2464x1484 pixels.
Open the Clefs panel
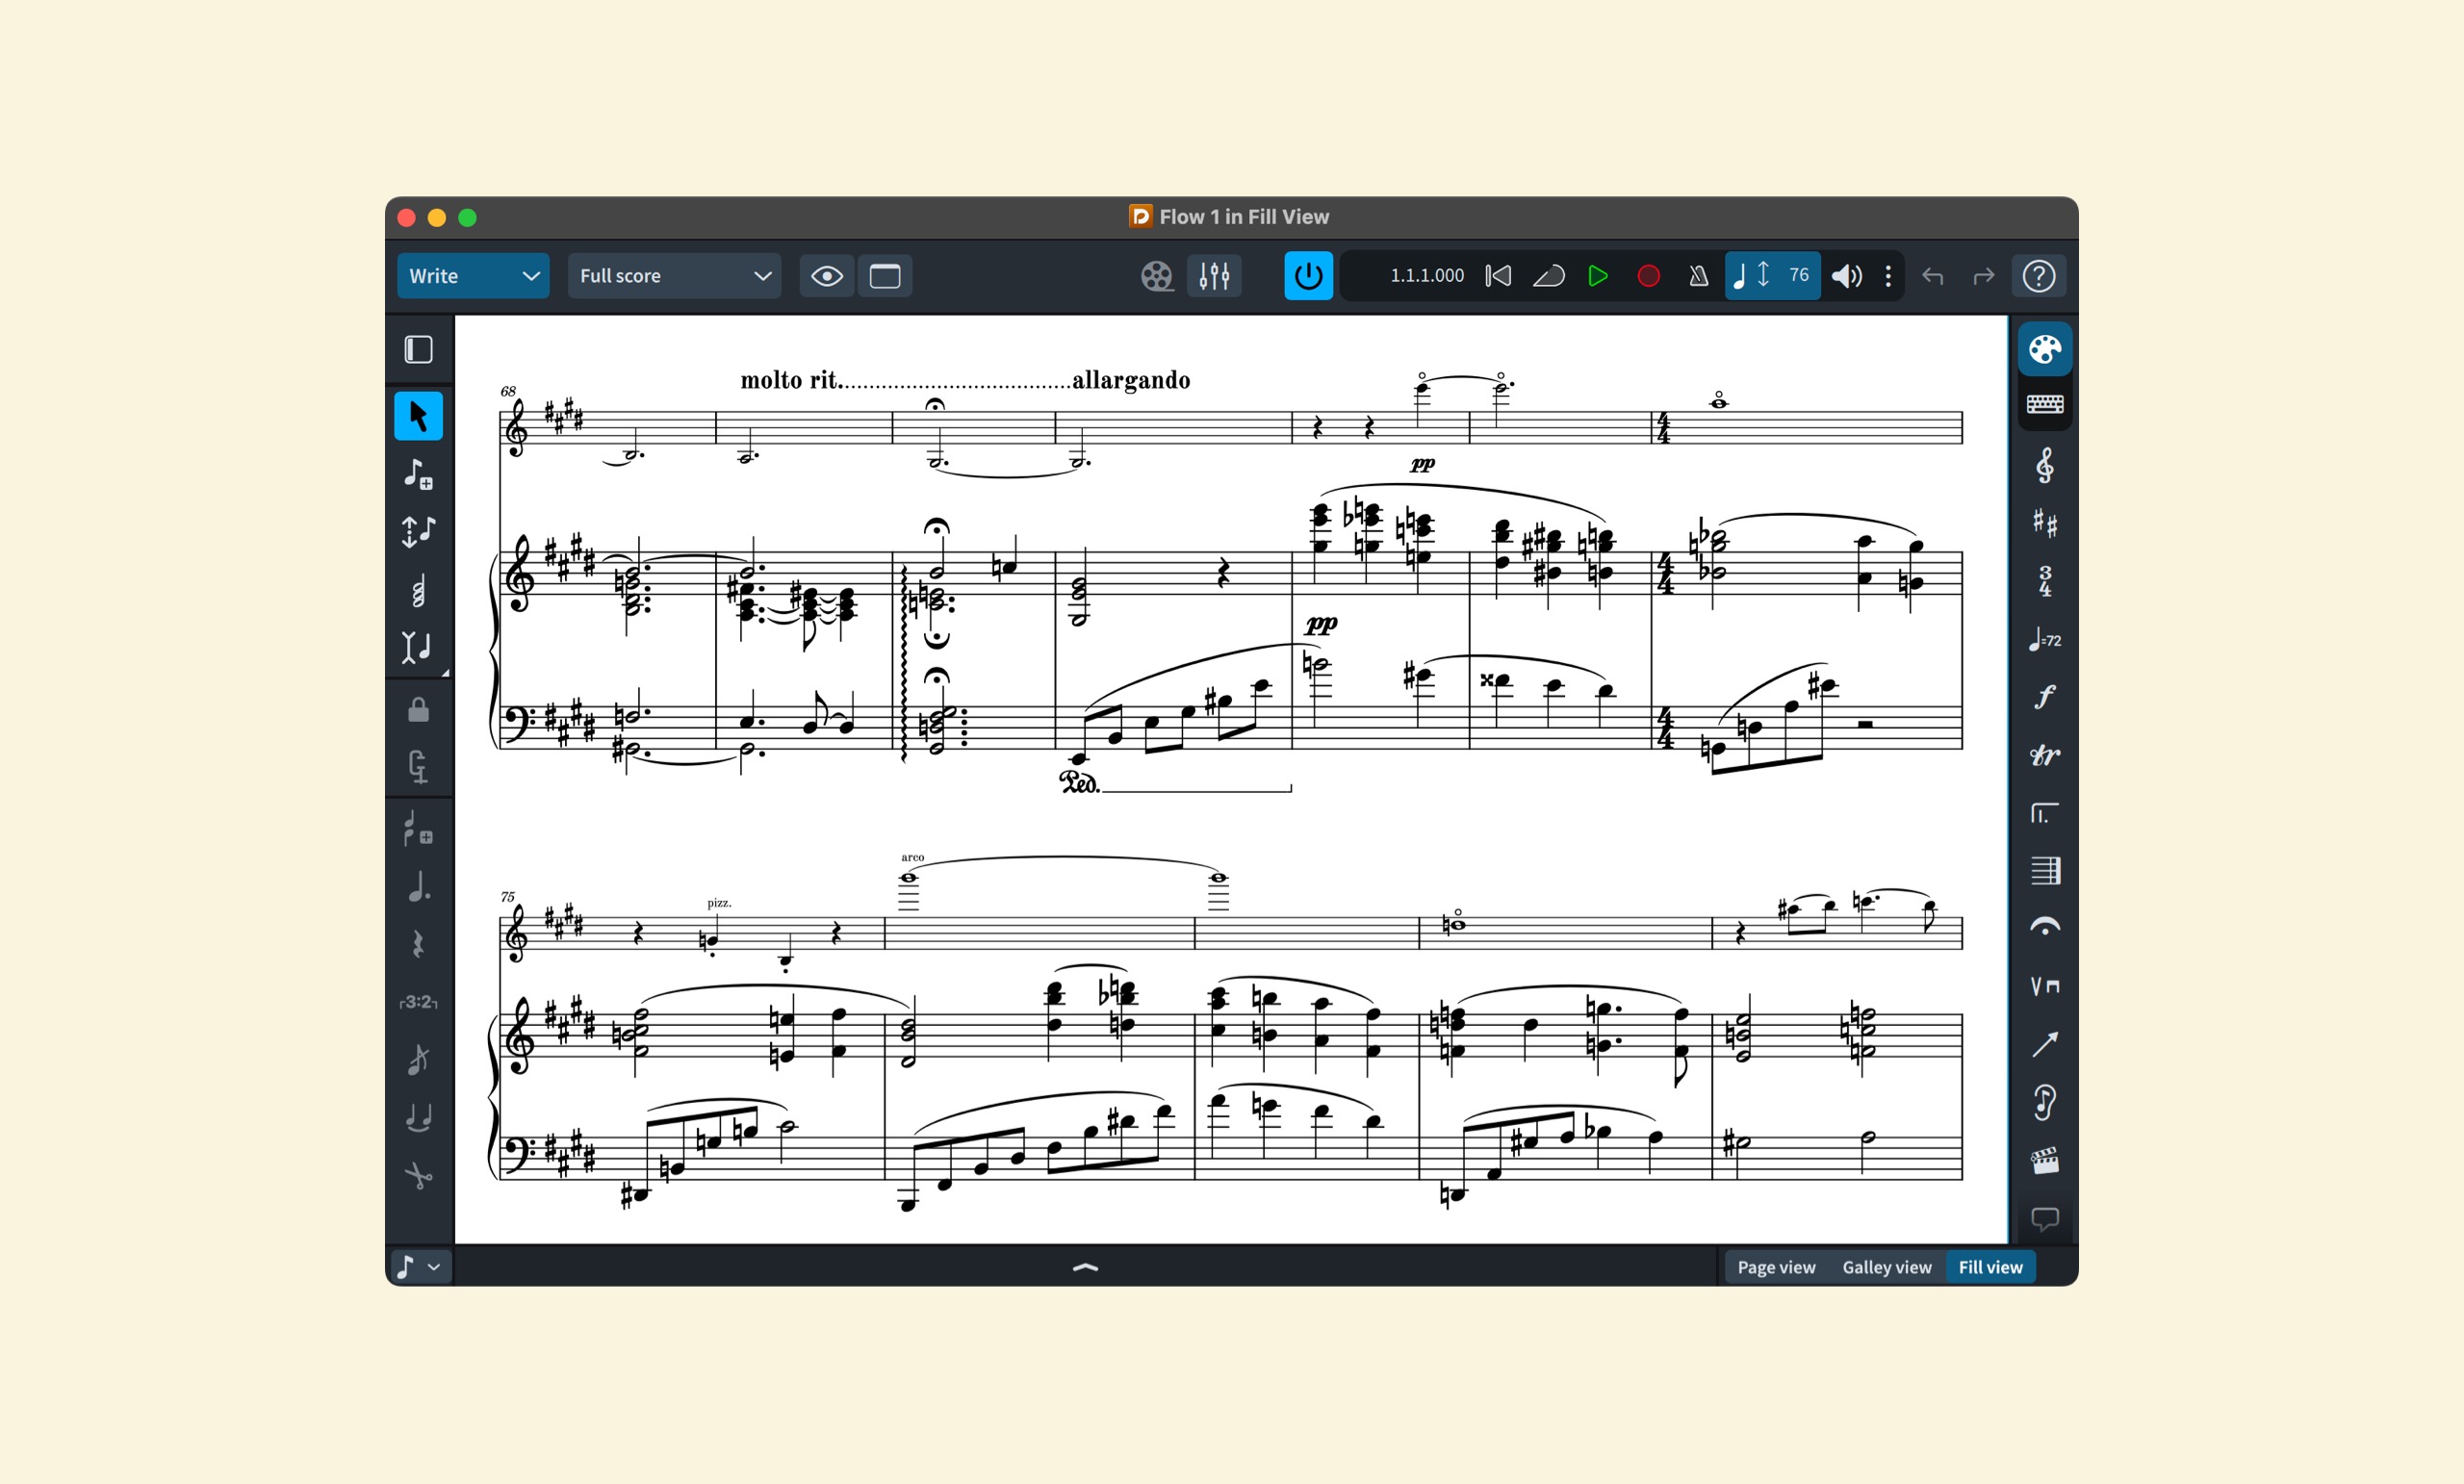(x=2044, y=466)
